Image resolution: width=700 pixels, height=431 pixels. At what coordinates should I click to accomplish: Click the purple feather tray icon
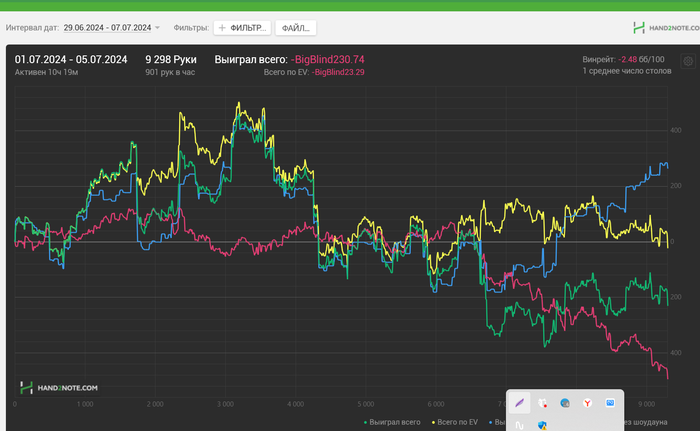click(x=519, y=403)
